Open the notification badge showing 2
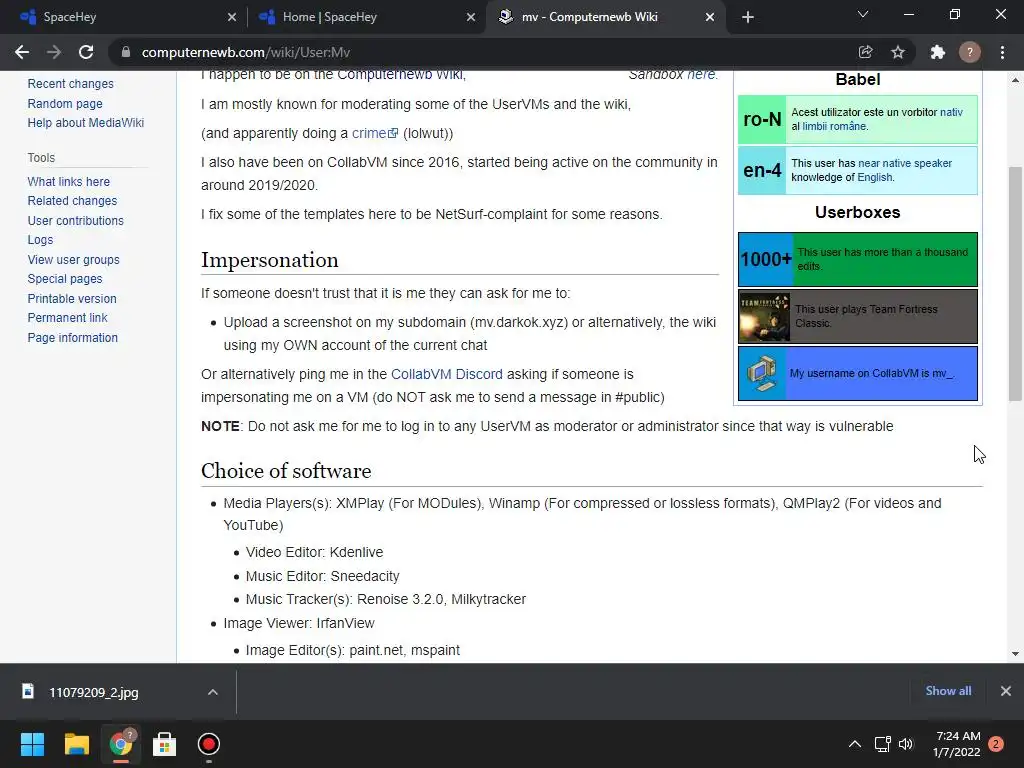1024x768 pixels. click(996, 744)
